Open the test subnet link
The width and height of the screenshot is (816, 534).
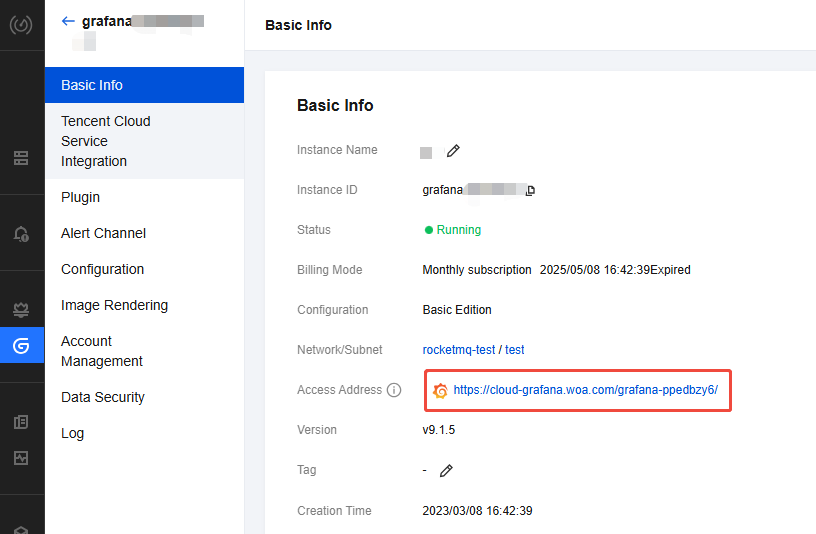tap(514, 350)
